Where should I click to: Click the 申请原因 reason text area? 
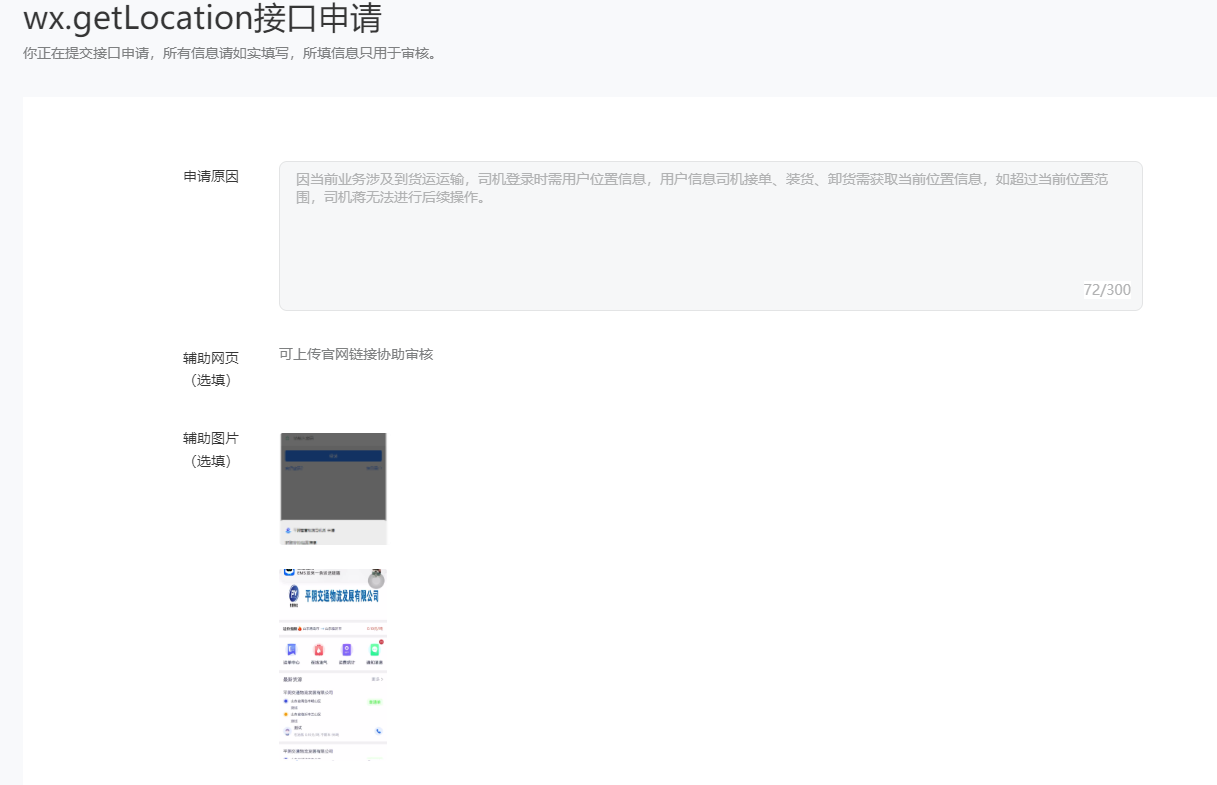point(710,236)
